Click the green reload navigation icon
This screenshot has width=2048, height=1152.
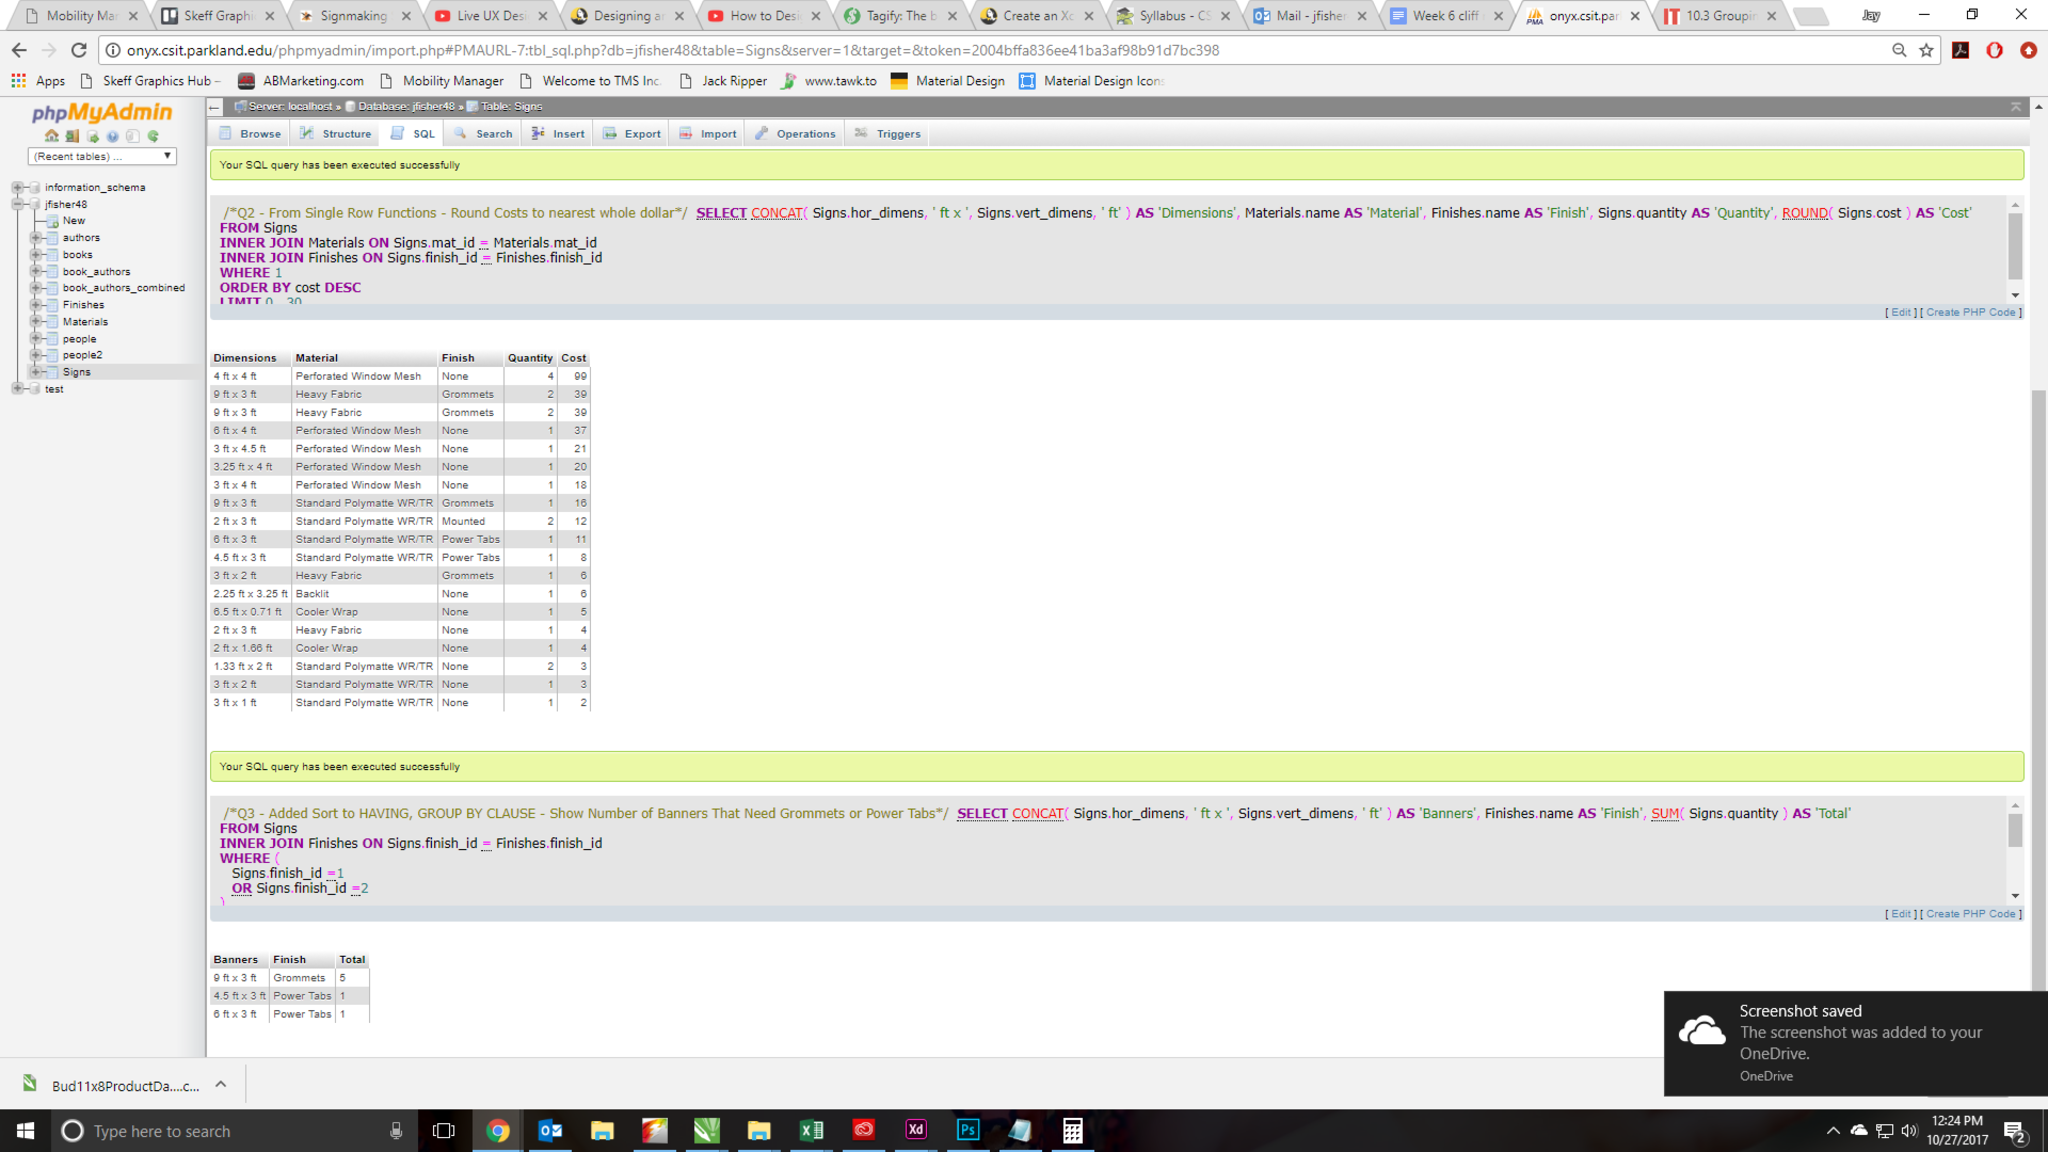[153, 136]
